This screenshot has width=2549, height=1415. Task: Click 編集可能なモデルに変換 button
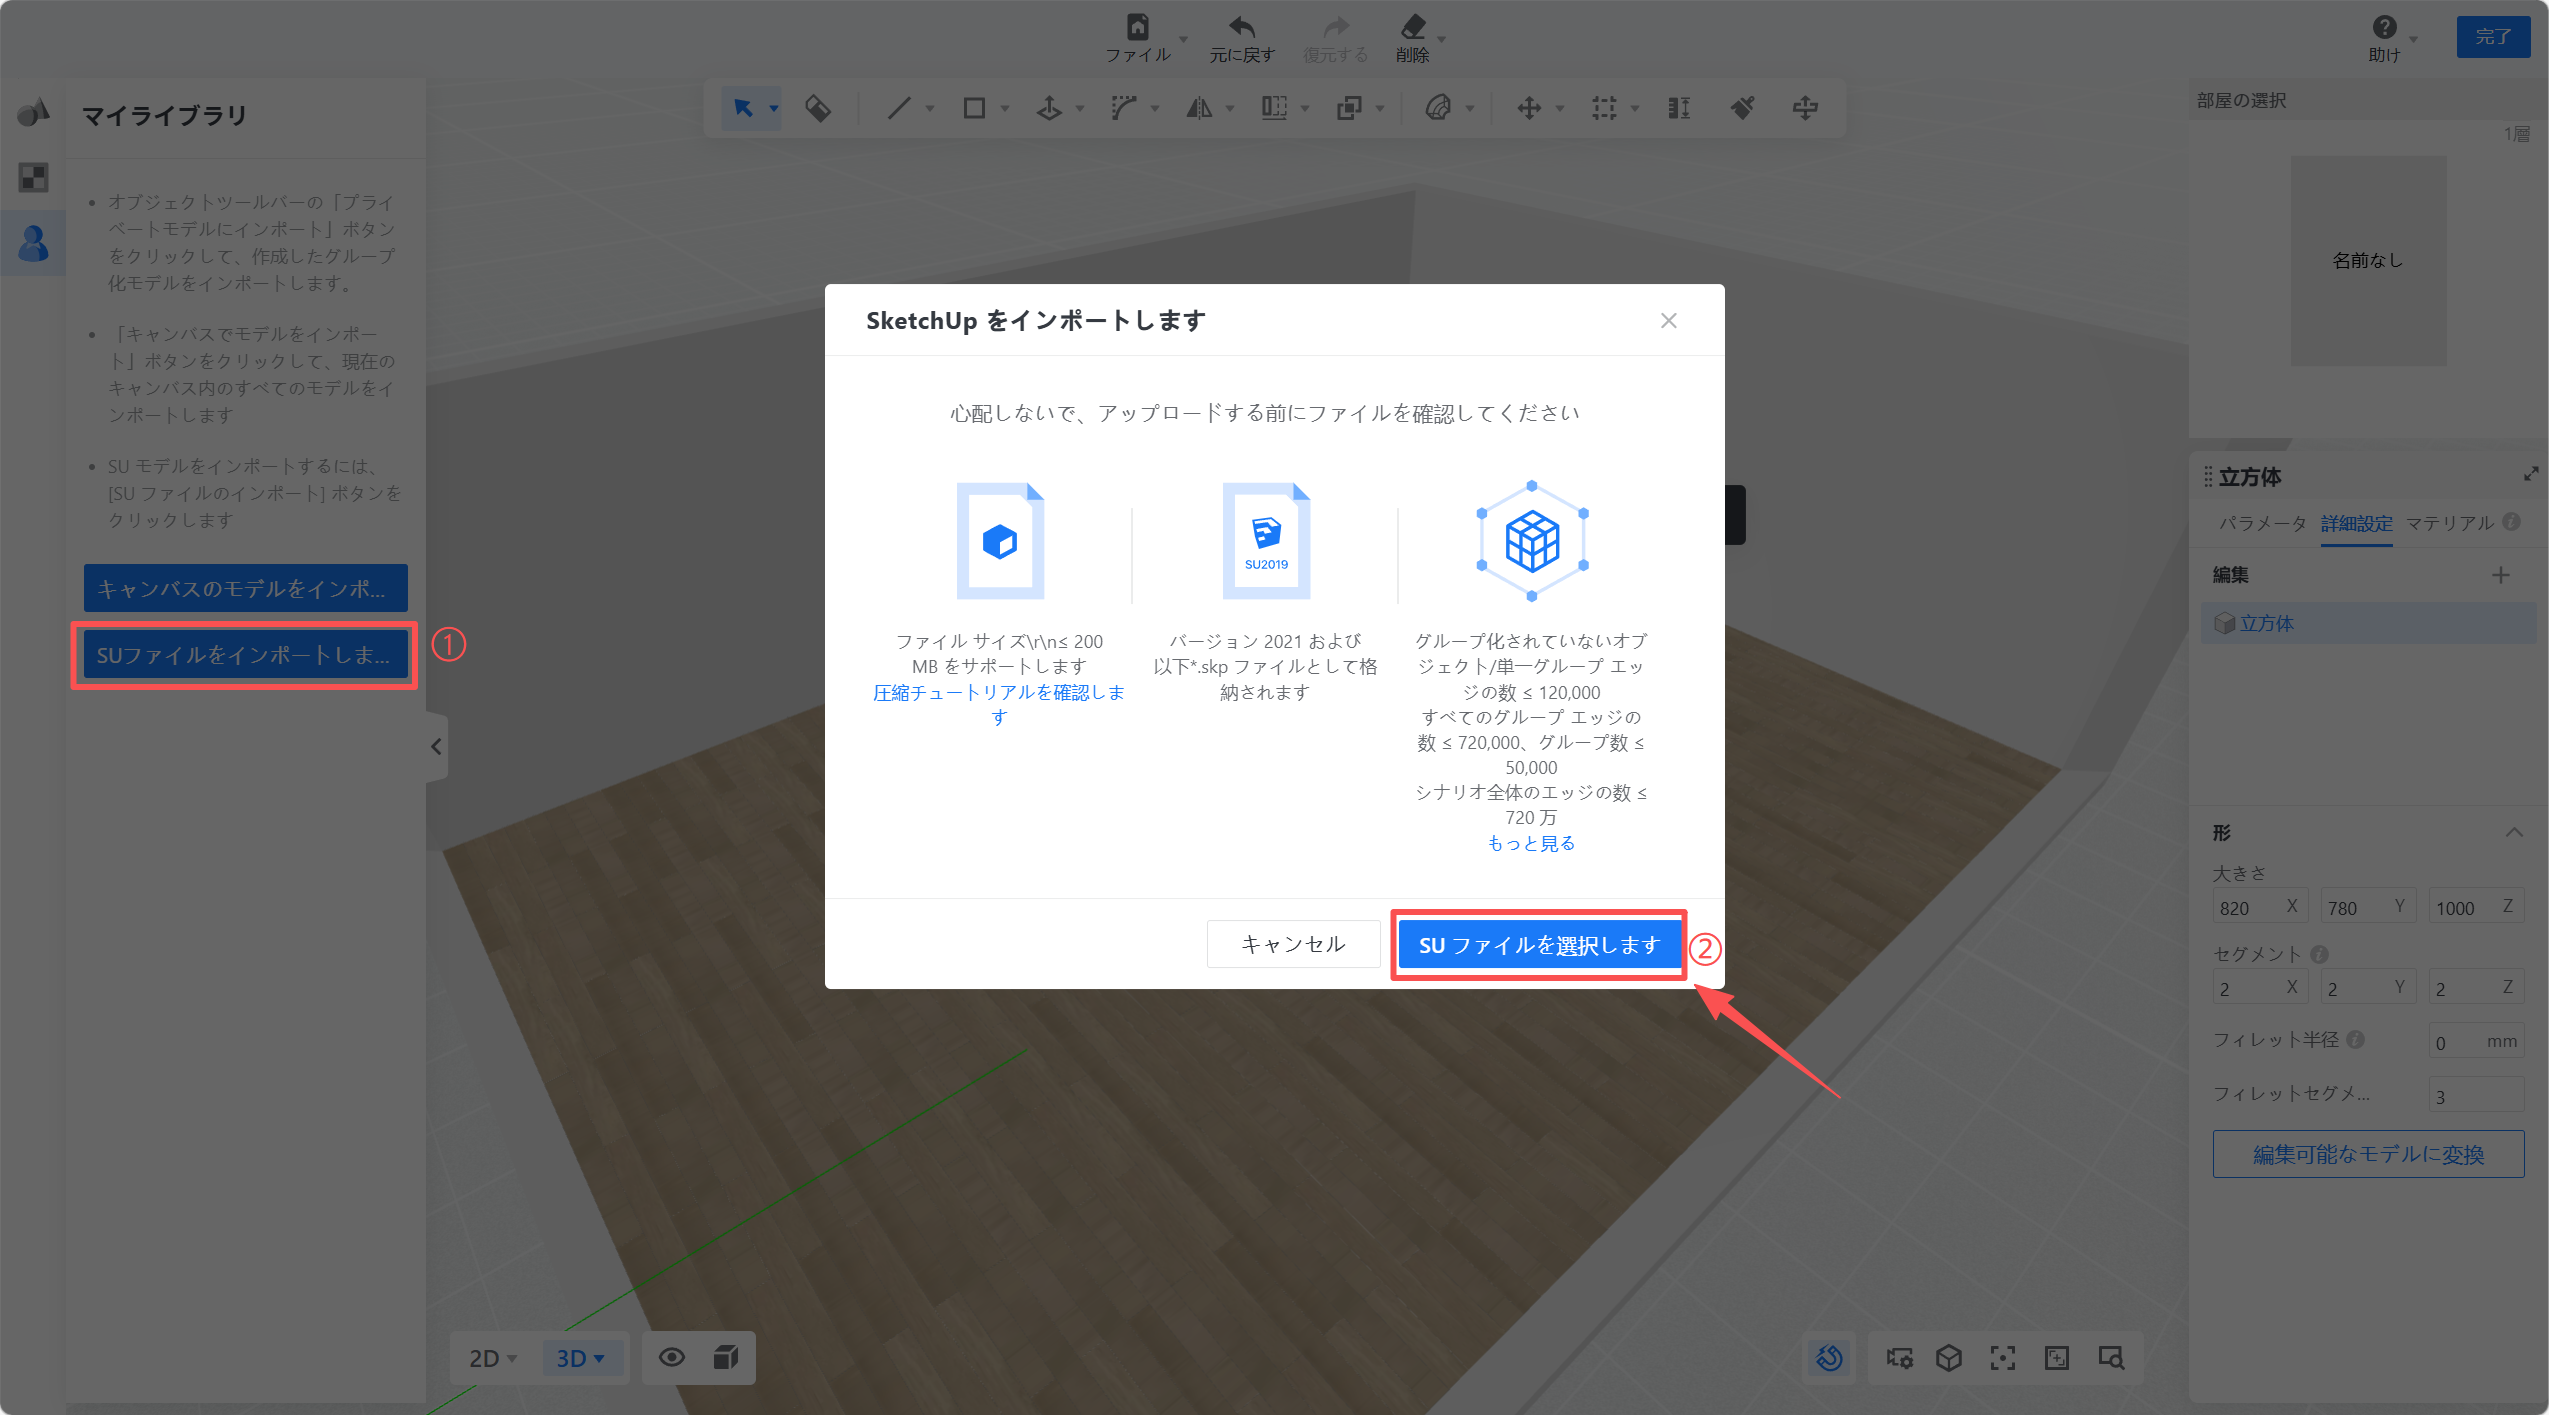pos(2368,1154)
